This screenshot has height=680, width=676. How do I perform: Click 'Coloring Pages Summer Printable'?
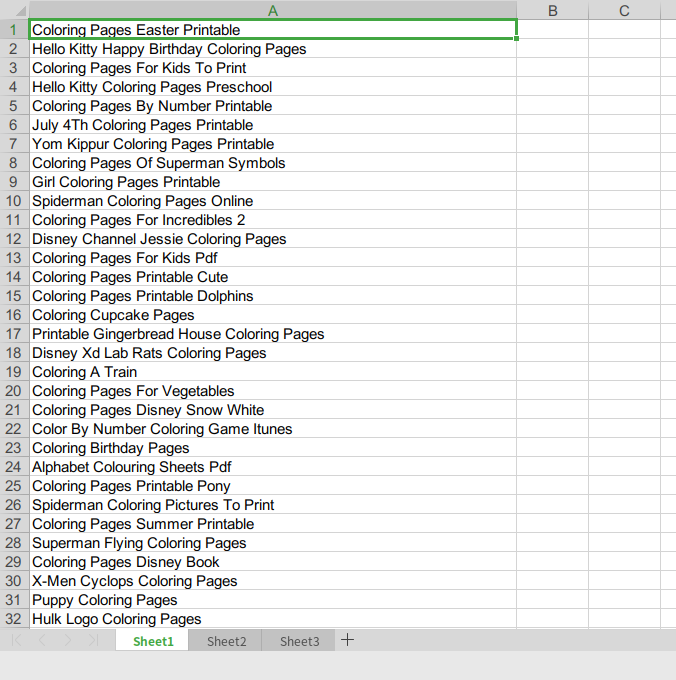tap(273, 524)
